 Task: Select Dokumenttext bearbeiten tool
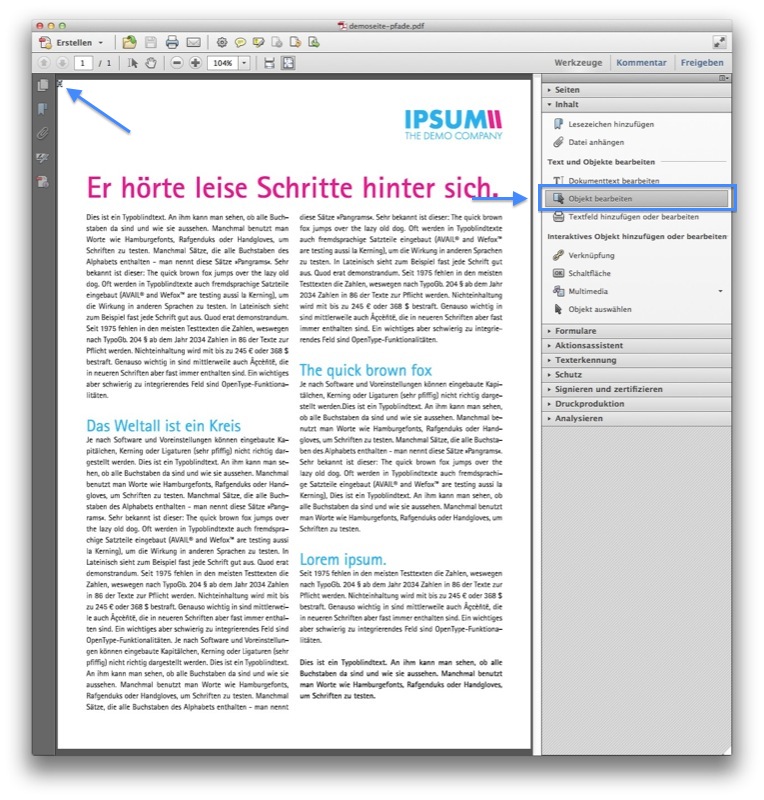coord(613,181)
